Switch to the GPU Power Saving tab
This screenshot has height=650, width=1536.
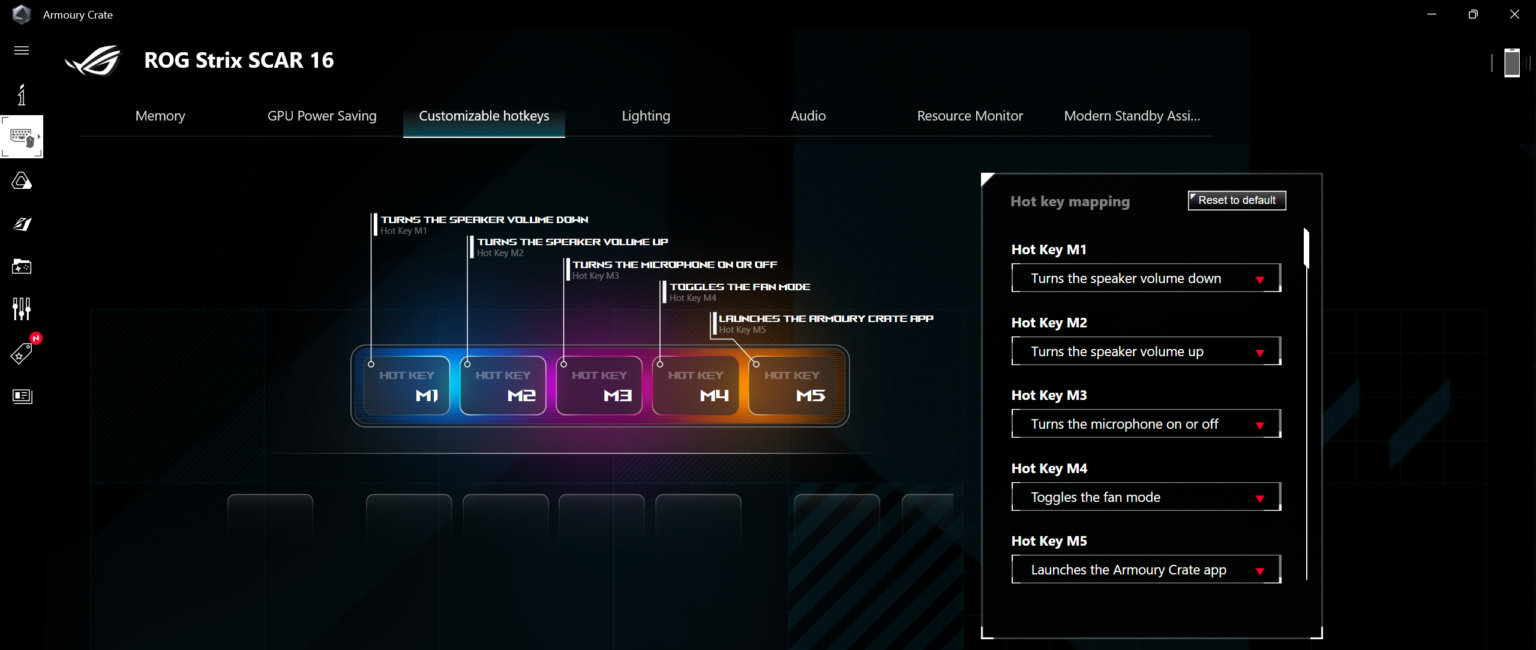[x=321, y=115]
